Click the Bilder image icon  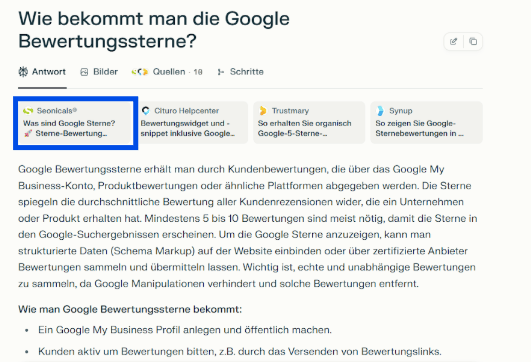tap(84, 72)
